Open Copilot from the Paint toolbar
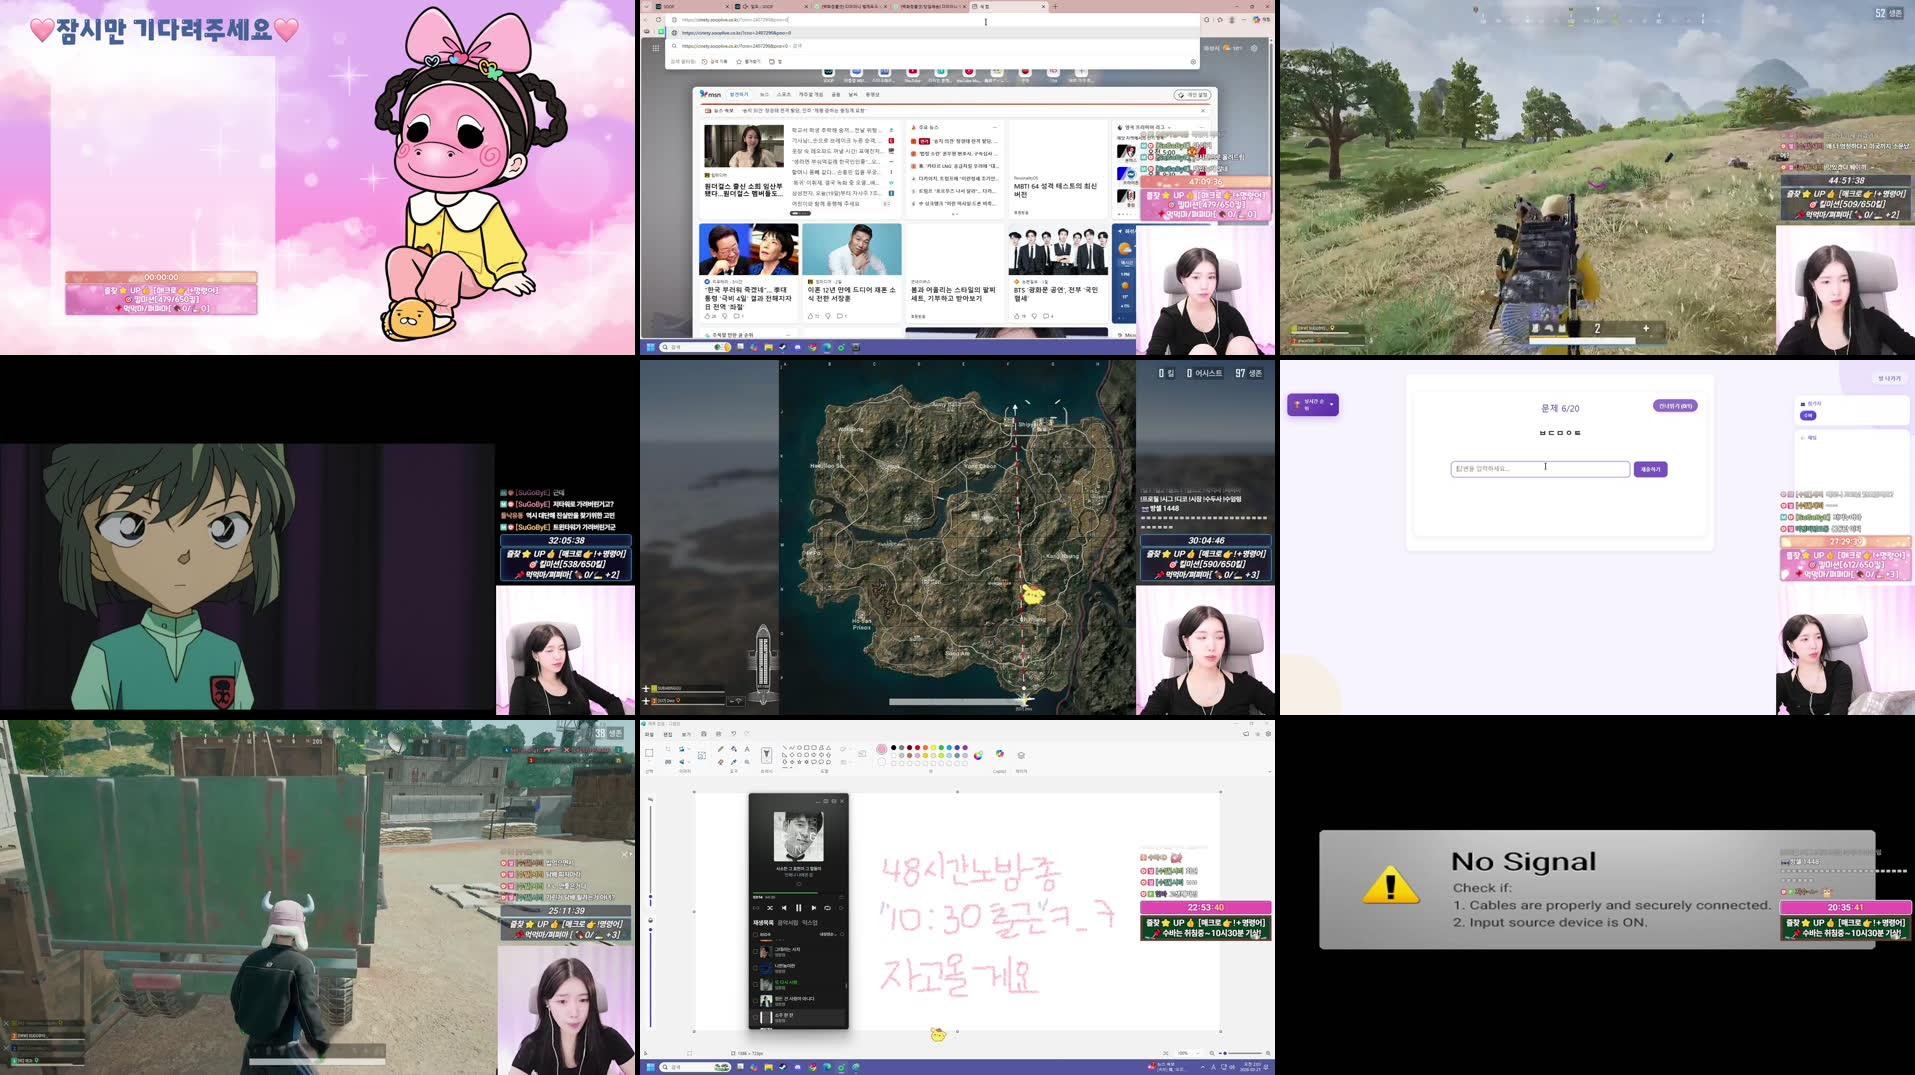The image size is (1915, 1075). [999, 755]
